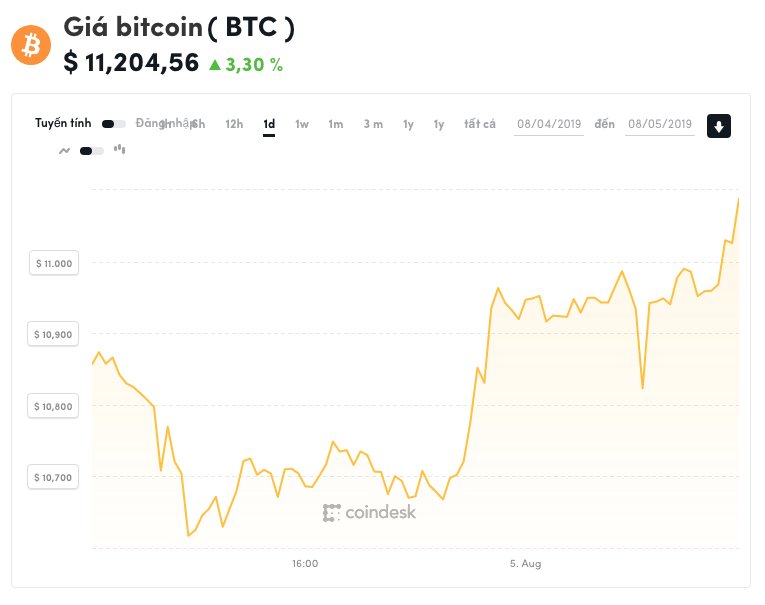Switch to the 1m time range
Image resolution: width=765 pixels, height=605 pixels.
(336, 124)
